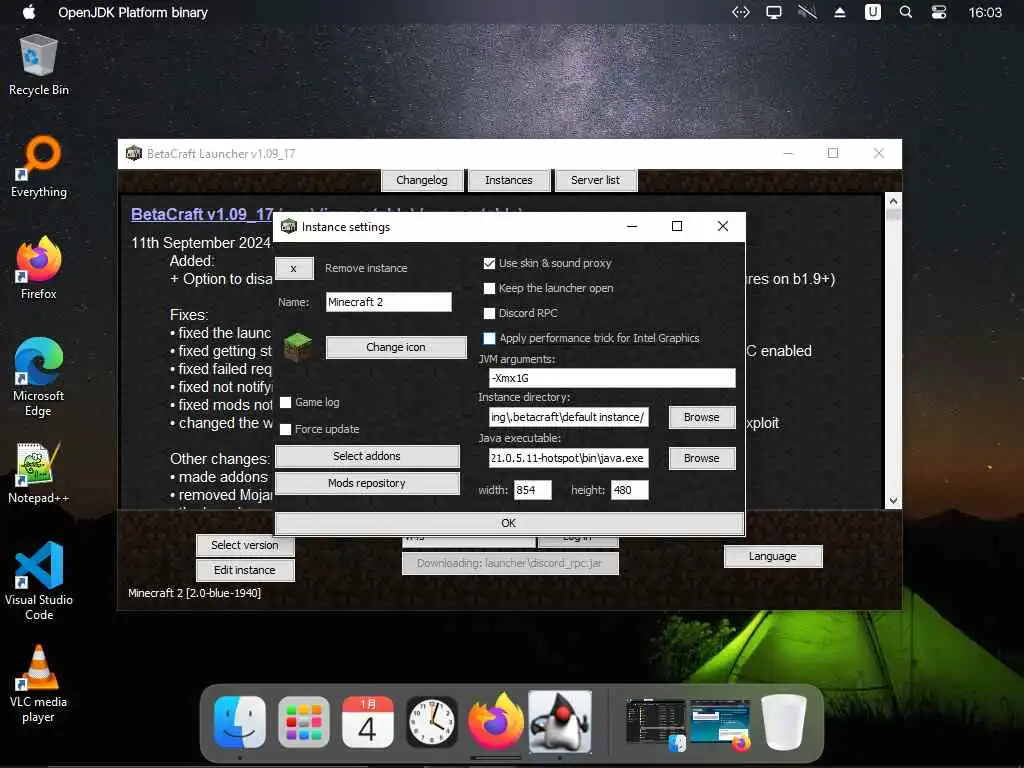Open the dock's dark window thumbnail with Finder badge
This screenshot has height=768, width=1024.
click(x=655, y=723)
